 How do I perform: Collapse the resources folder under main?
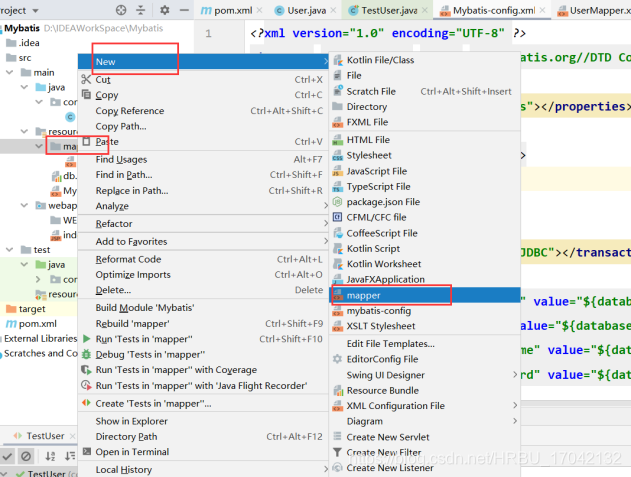pyautogui.click(x=24, y=131)
